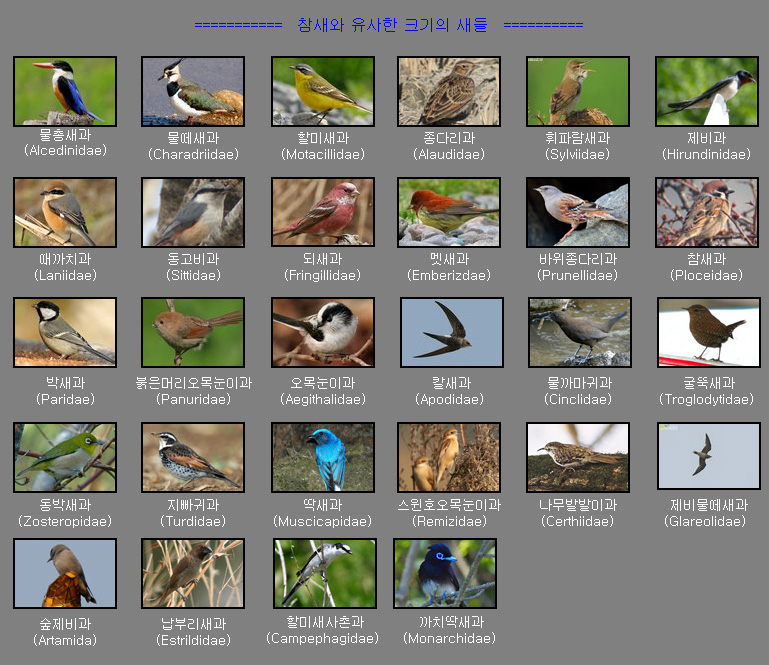Viewport: 769px width, 665px height.
Task: Click the Cinclidae dipper thumbnail
Action: point(580,332)
